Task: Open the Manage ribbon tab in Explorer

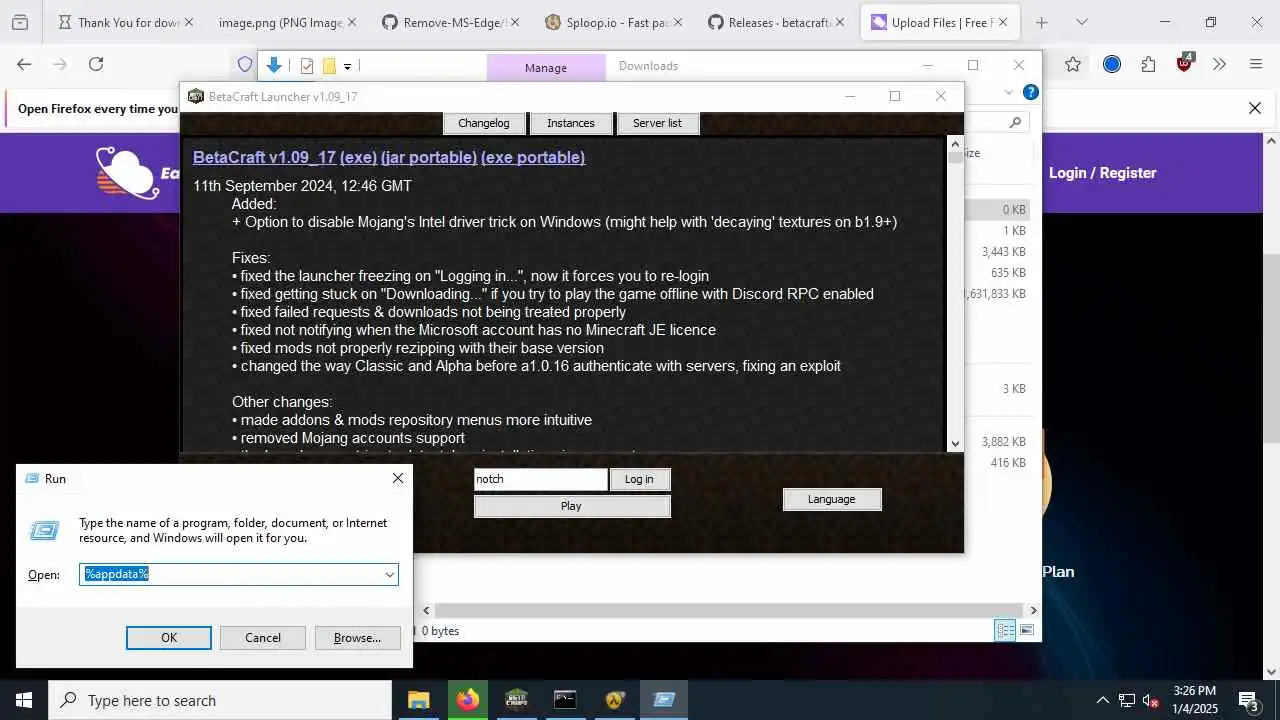Action: [x=546, y=68]
